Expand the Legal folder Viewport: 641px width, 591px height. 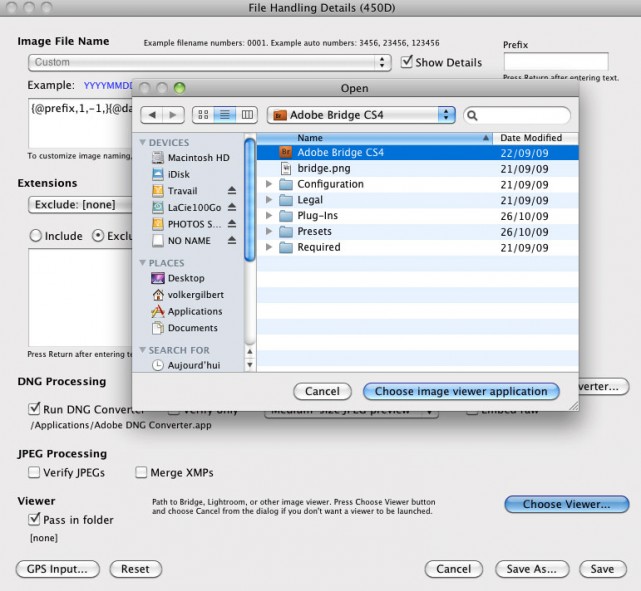269,200
